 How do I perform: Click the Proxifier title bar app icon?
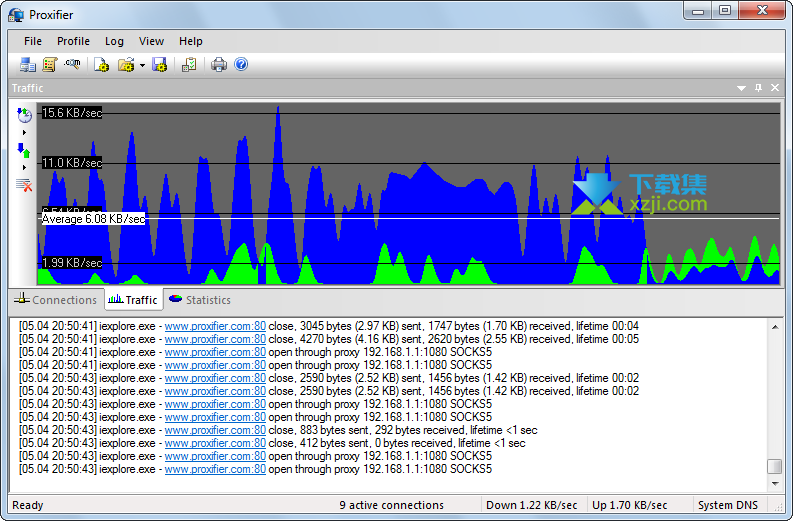pos(16,15)
